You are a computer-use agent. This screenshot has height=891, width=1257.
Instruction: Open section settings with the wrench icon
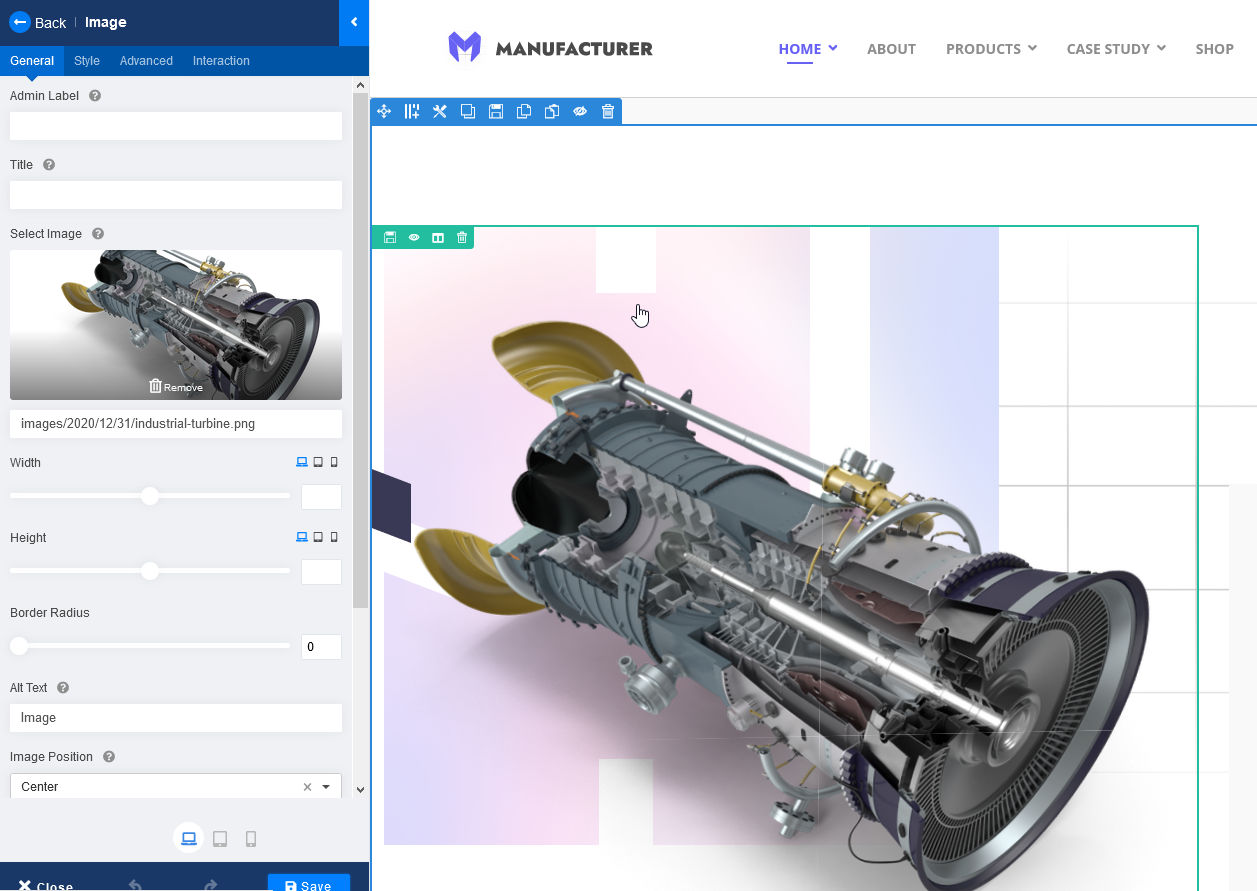pyautogui.click(x=440, y=112)
